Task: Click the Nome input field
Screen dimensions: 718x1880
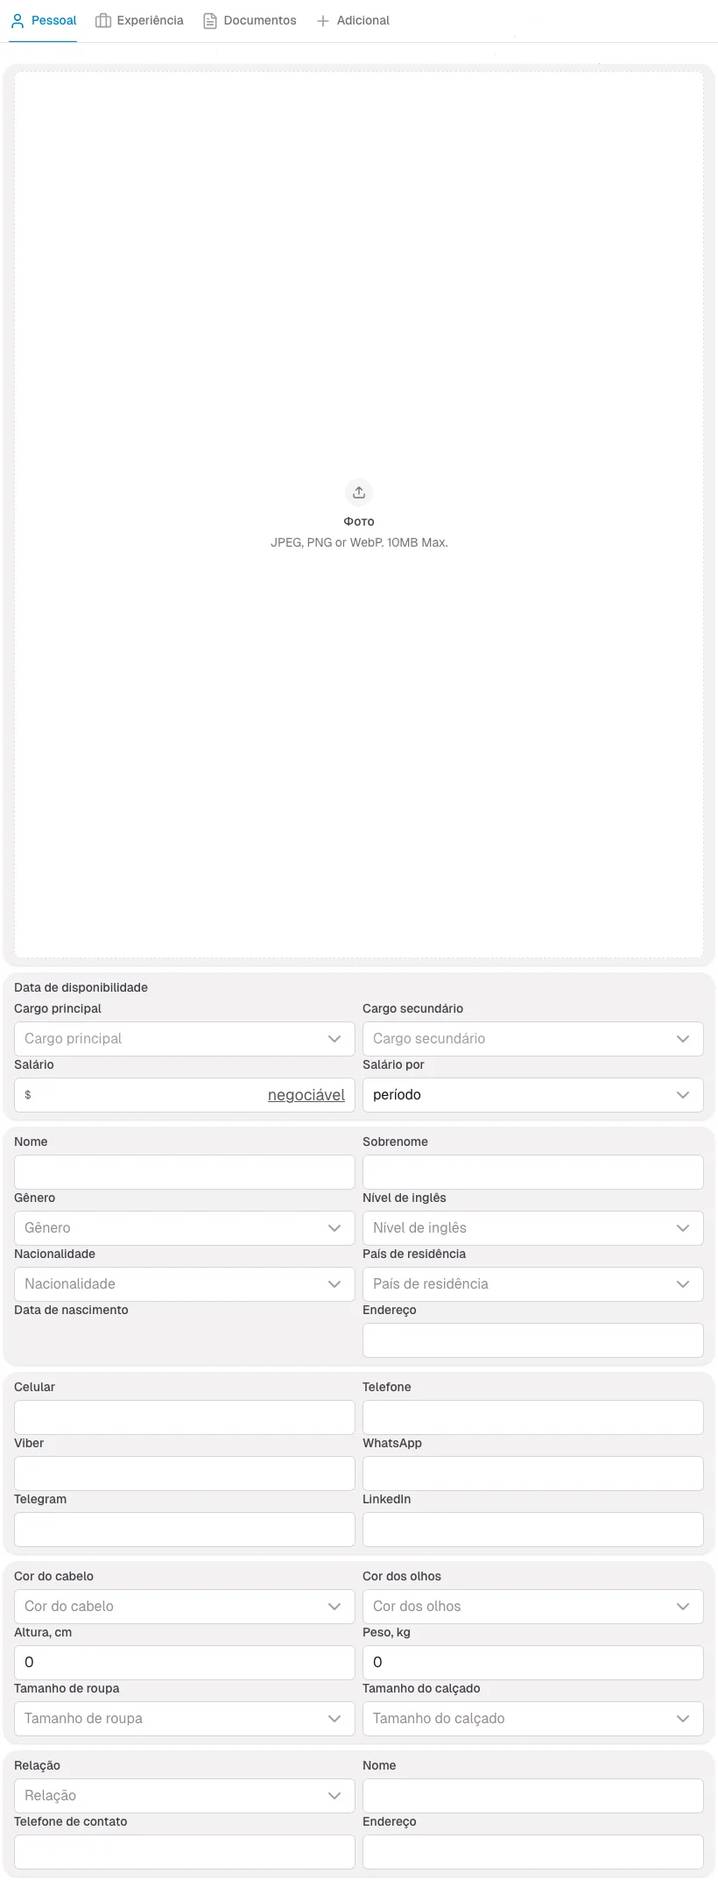Action: click(x=184, y=1171)
